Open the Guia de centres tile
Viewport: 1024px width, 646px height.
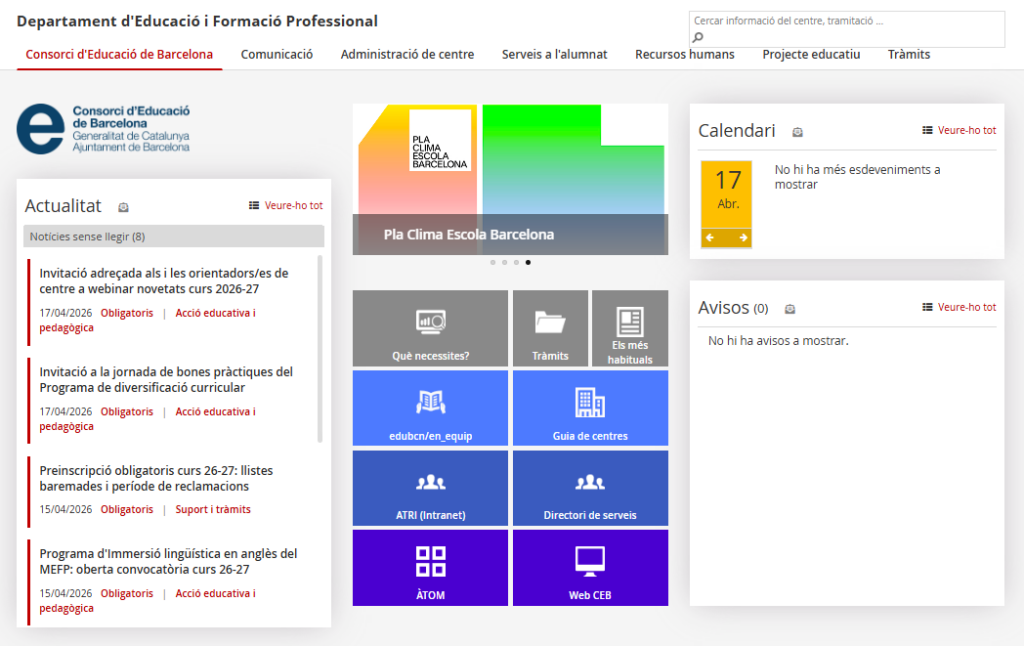[590, 408]
